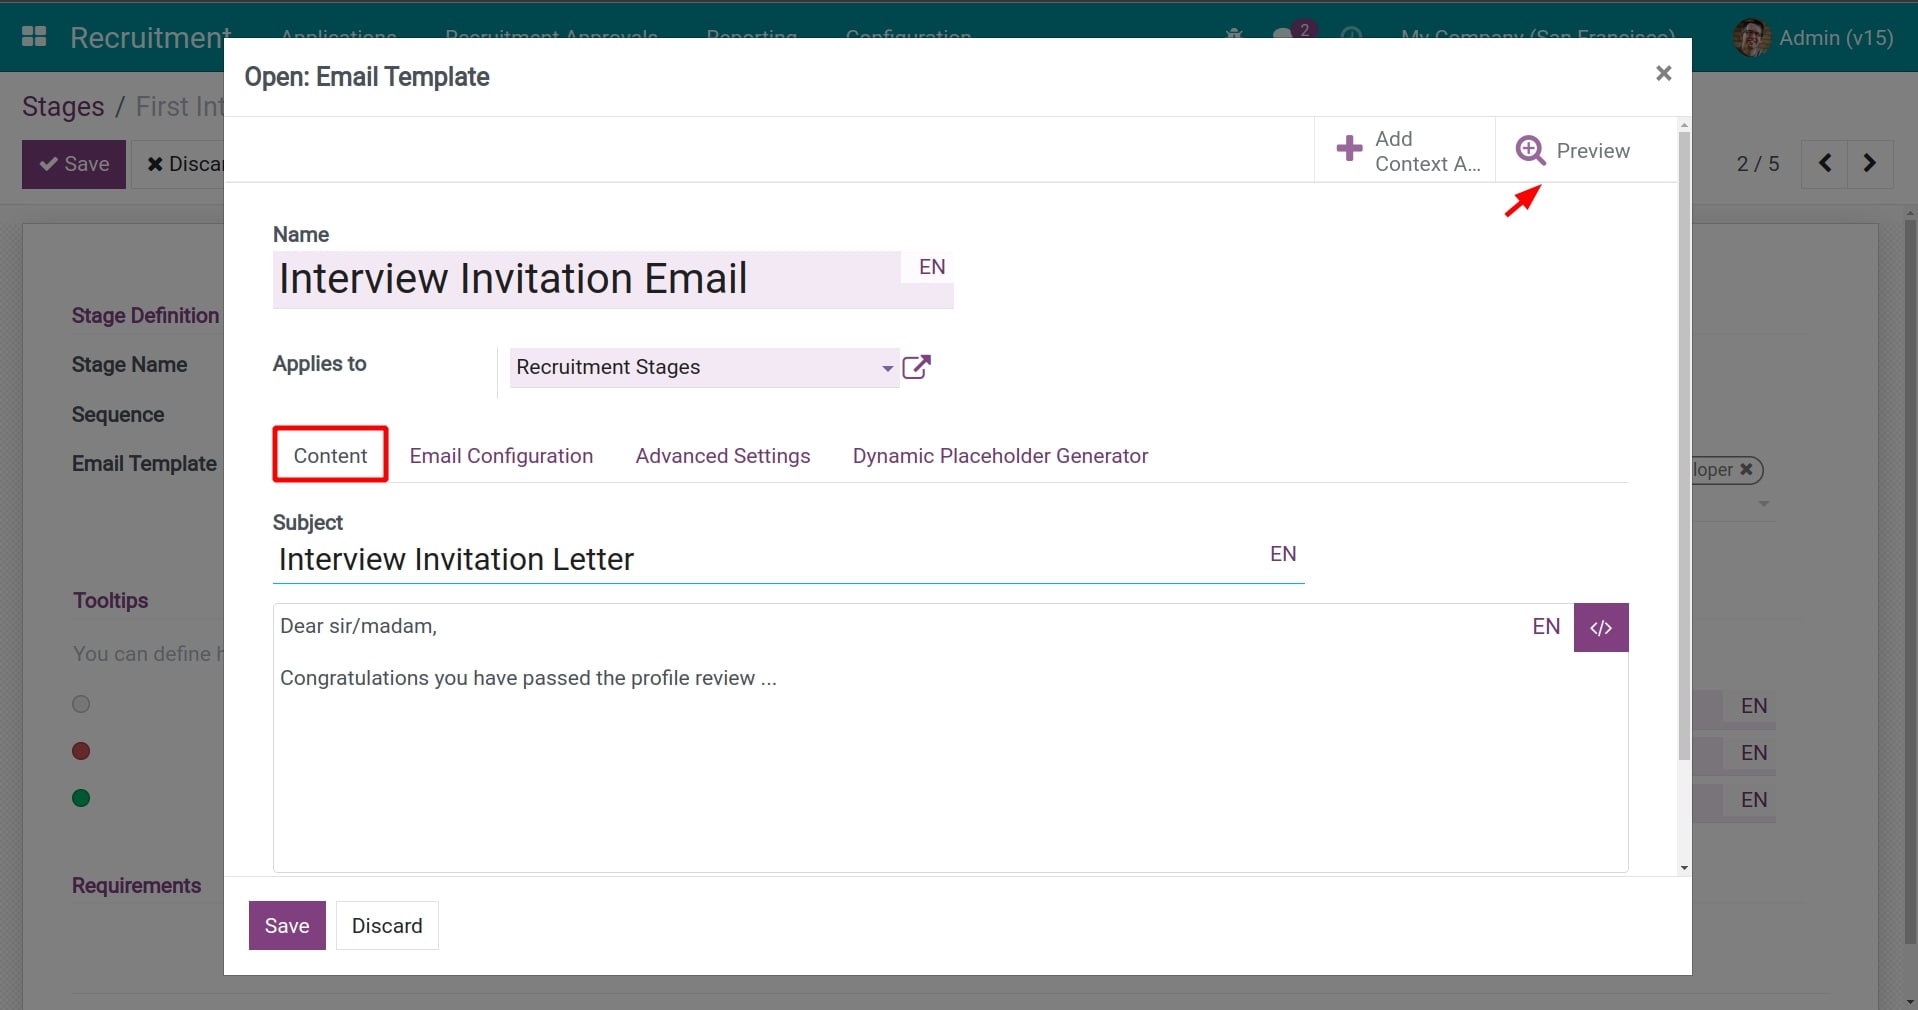Select the red kanban status circle
This screenshot has height=1010, width=1918.
[x=80, y=751]
